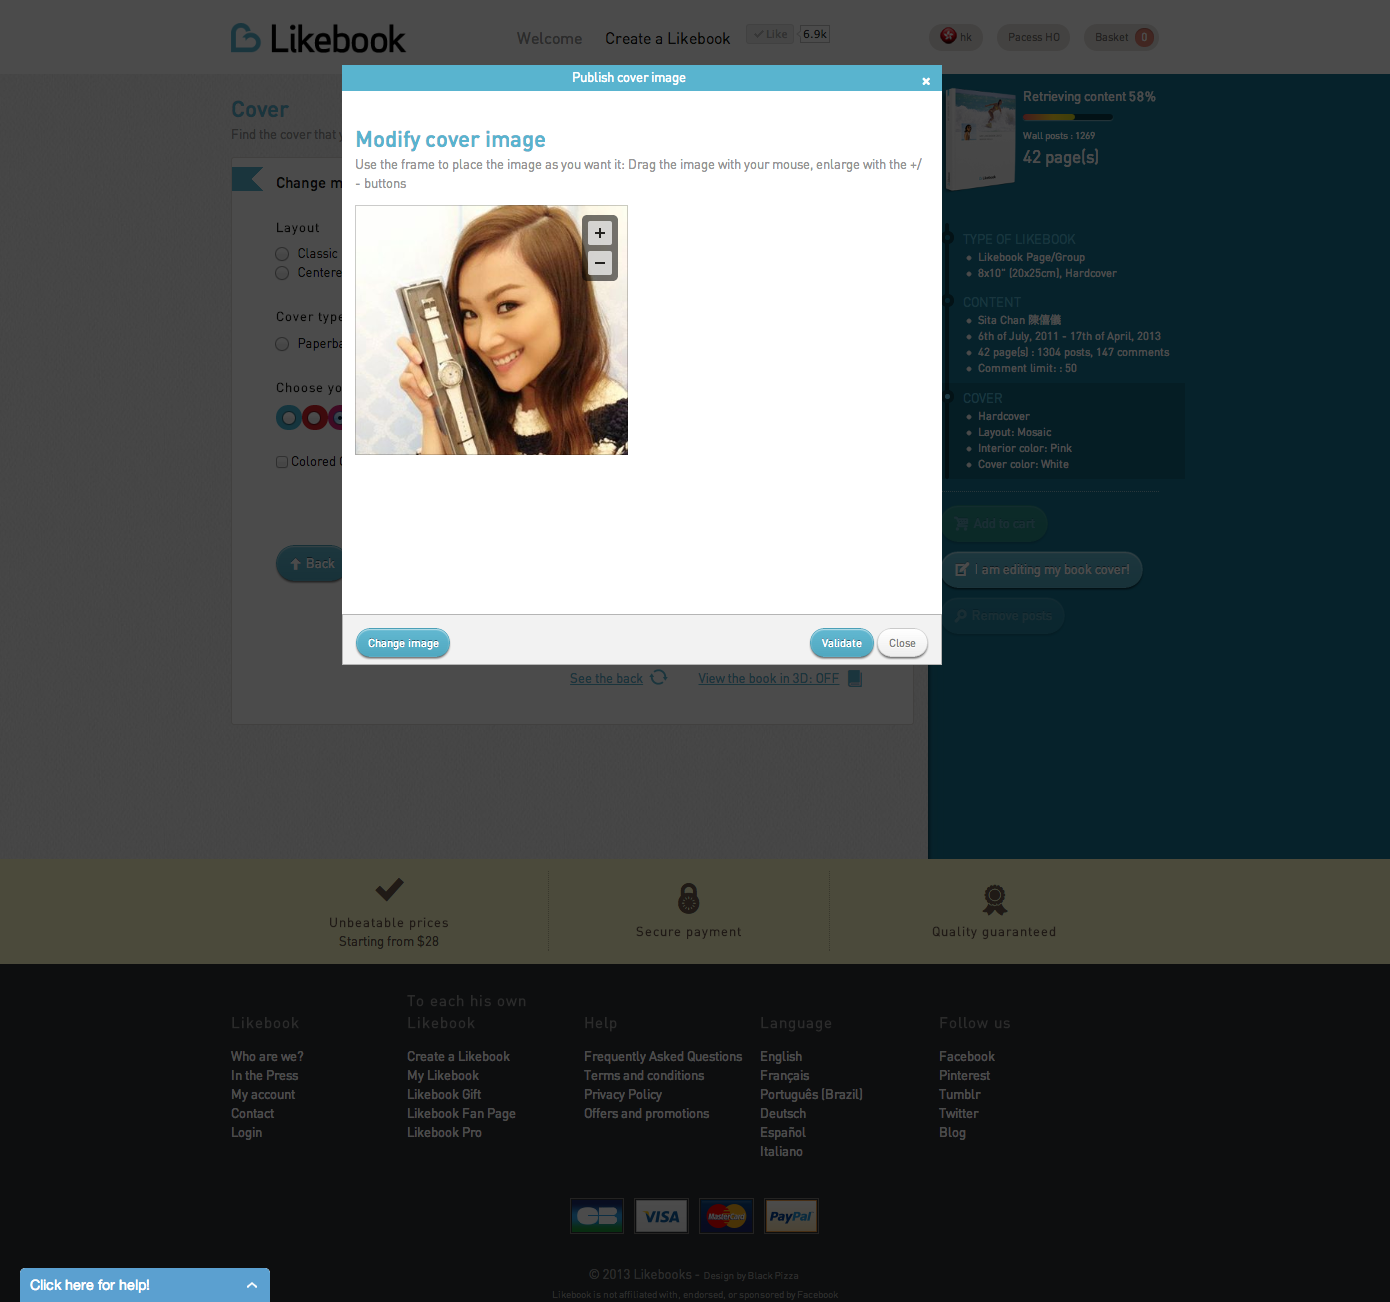1390x1302 pixels.
Task: Open the Pinterest follow link
Action: pyautogui.click(x=964, y=1075)
